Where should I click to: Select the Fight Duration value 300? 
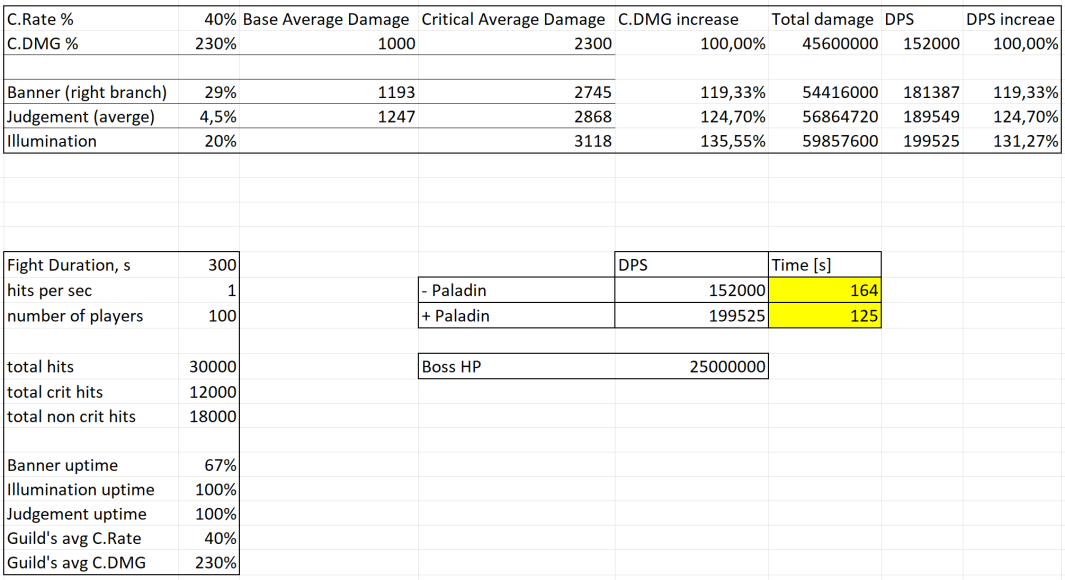(x=221, y=265)
